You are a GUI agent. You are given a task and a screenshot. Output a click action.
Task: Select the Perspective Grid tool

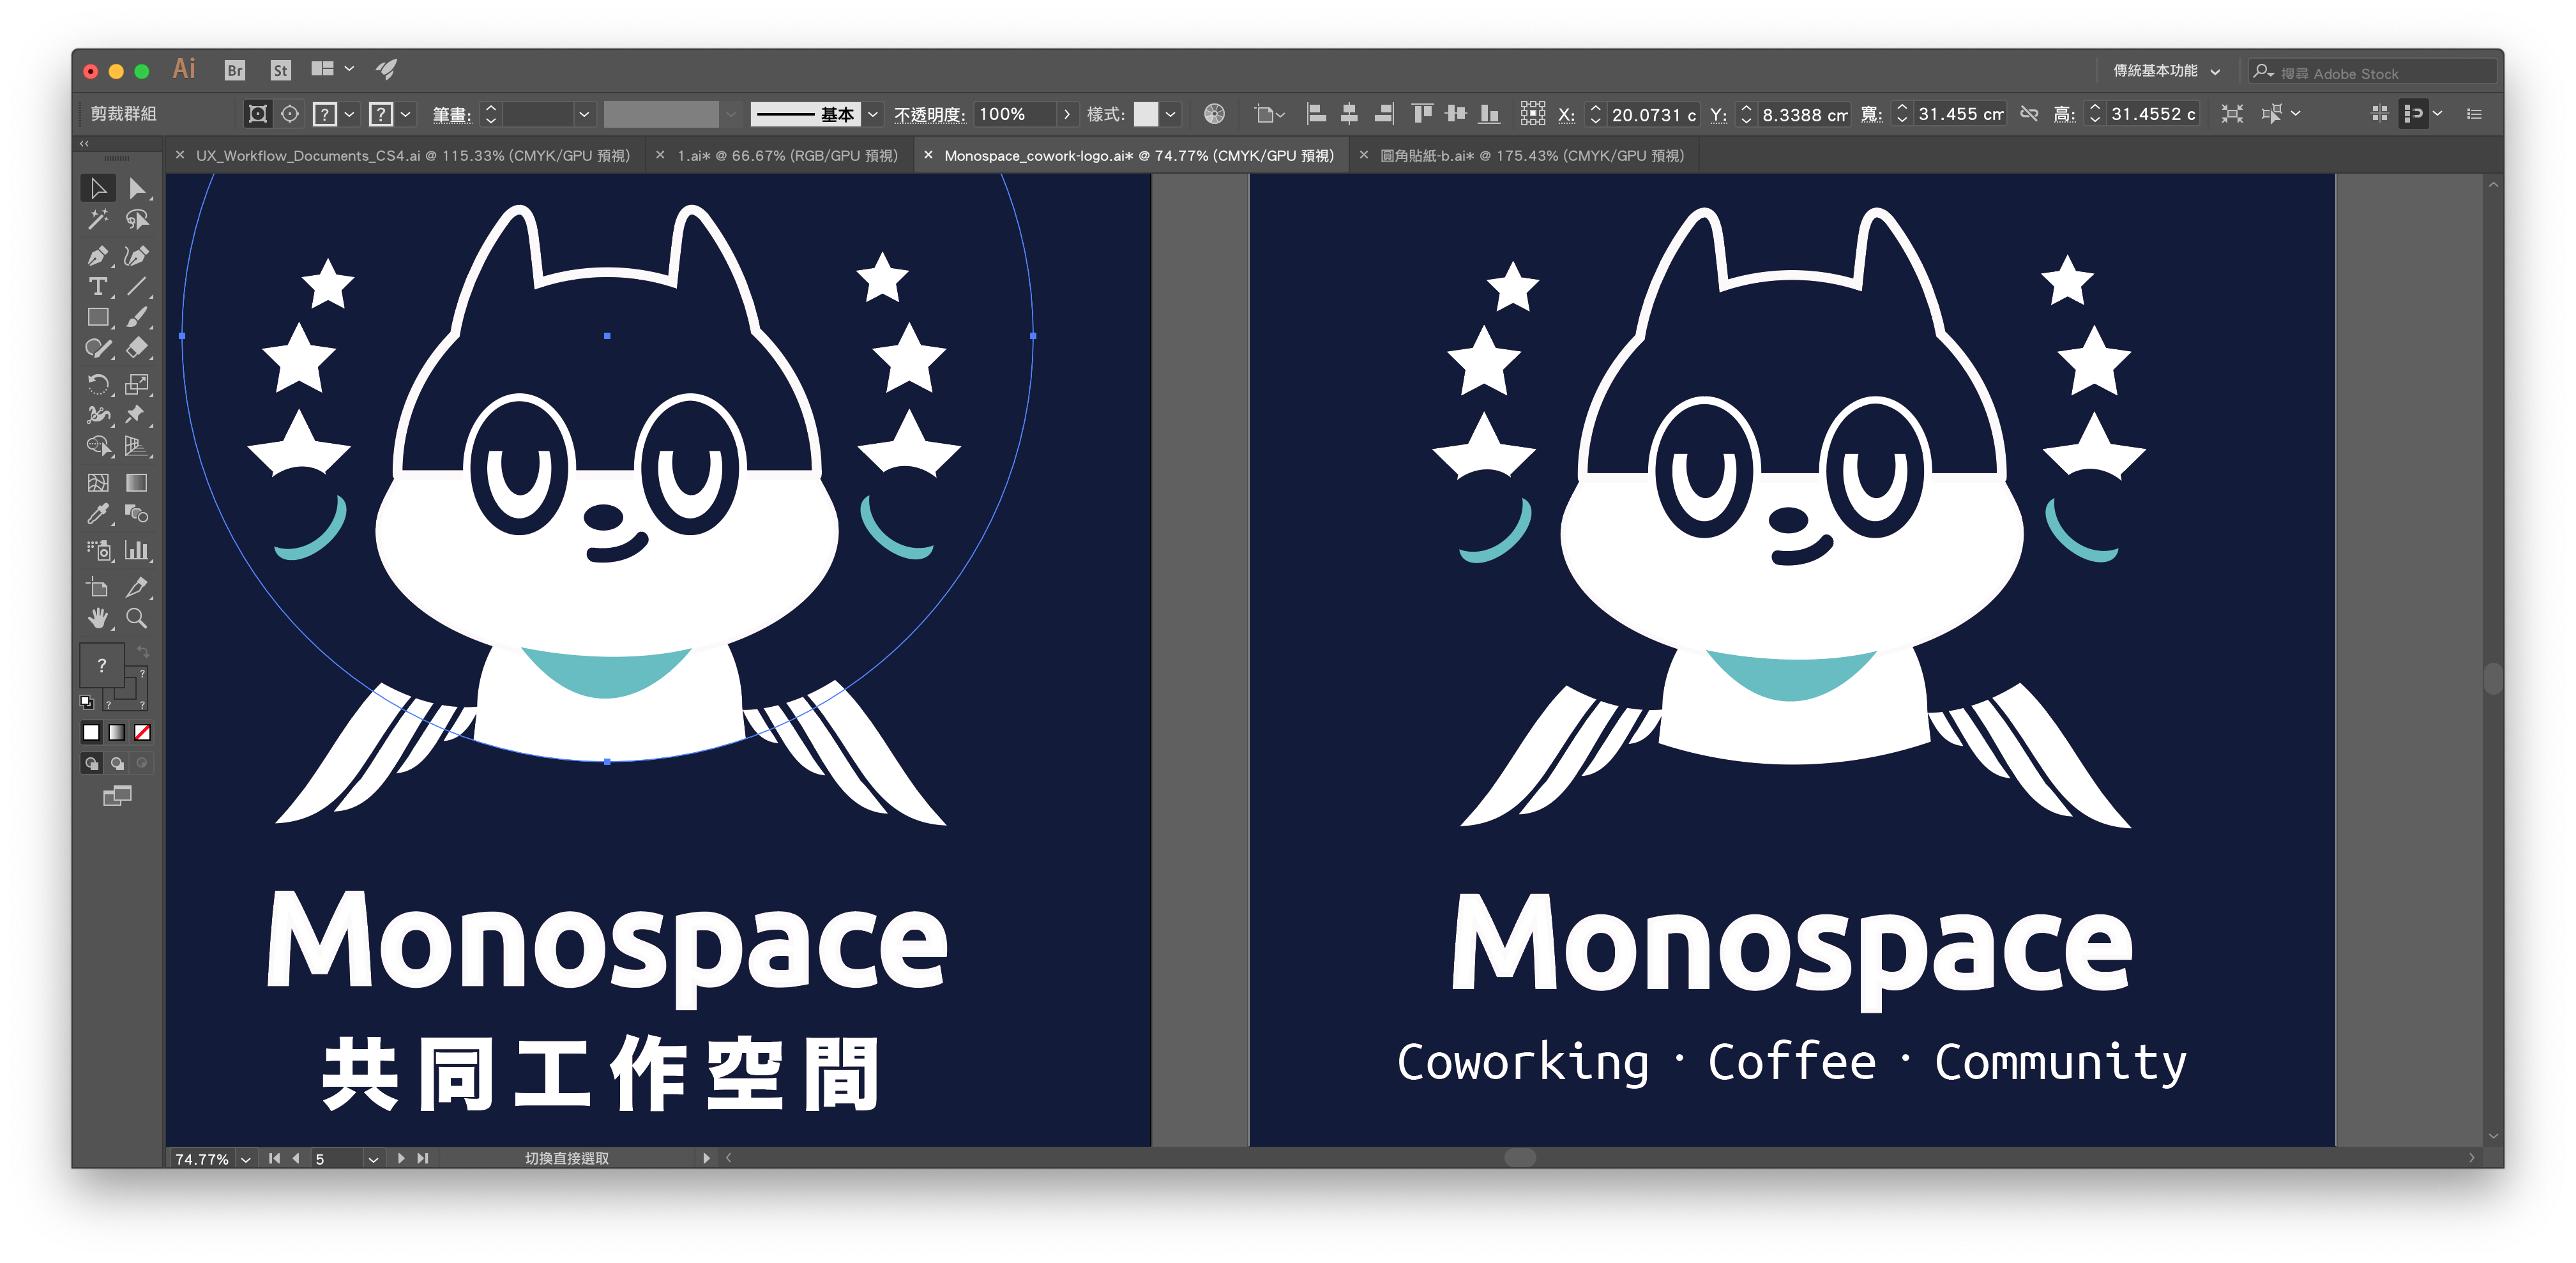137,446
